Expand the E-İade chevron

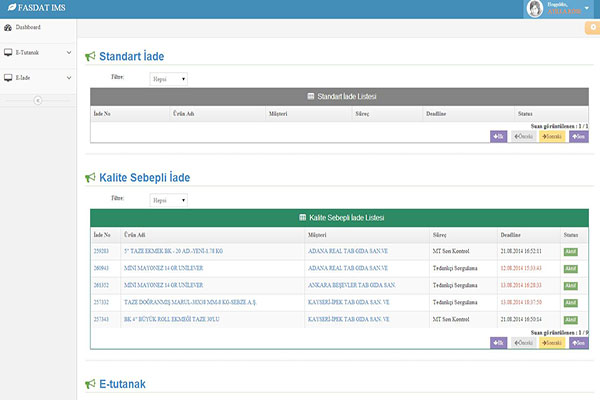(x=69, y=78)
